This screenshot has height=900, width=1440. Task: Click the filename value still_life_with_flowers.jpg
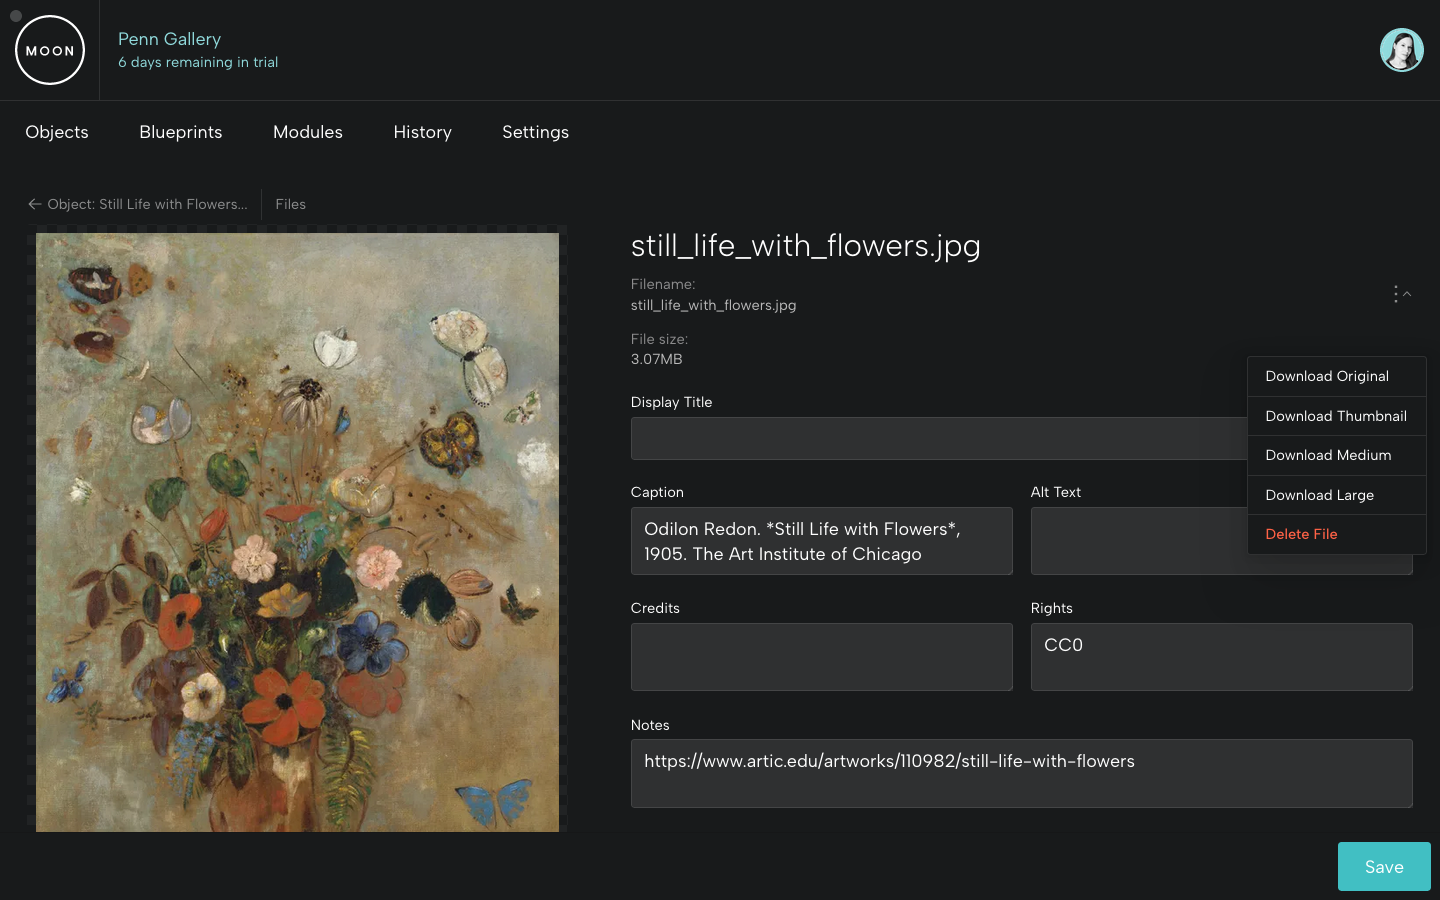pyautogui.click(x=713, y=305)
